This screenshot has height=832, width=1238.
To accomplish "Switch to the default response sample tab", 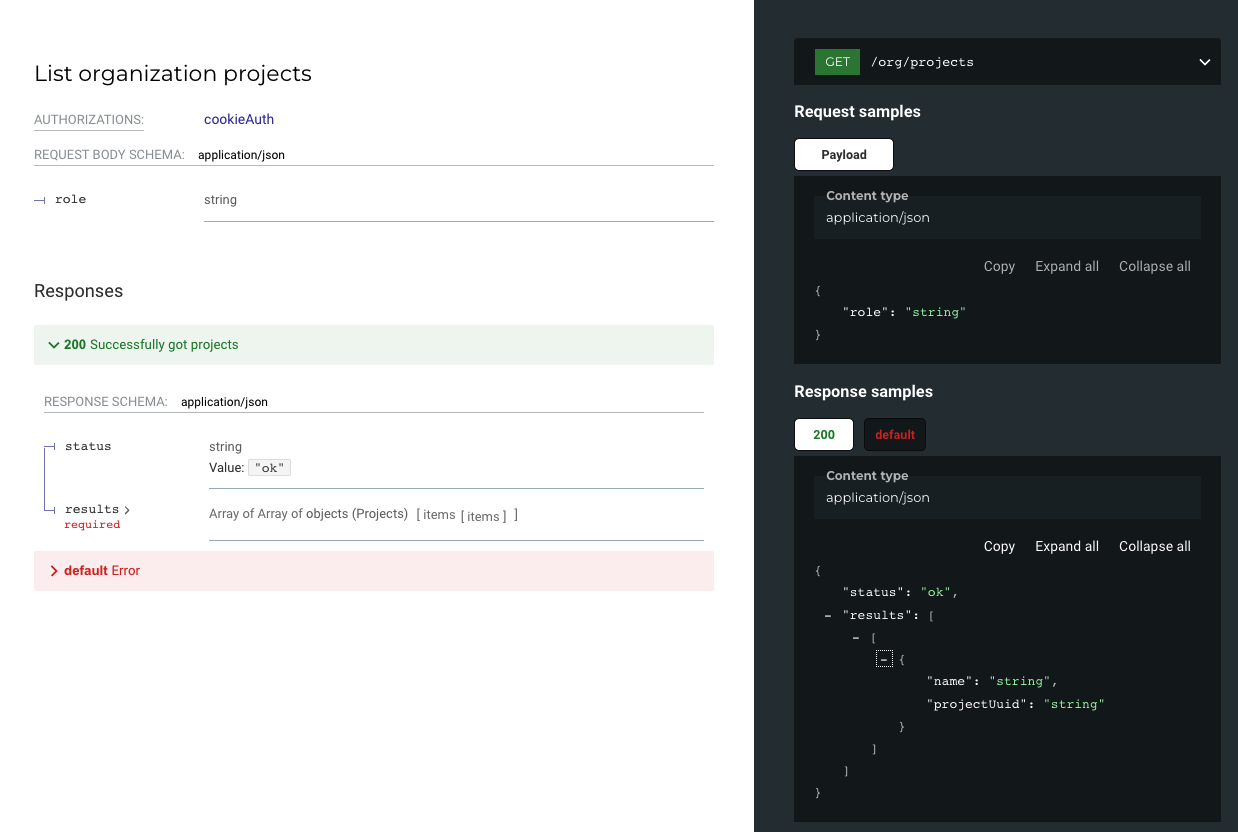I will pos(895,435).
